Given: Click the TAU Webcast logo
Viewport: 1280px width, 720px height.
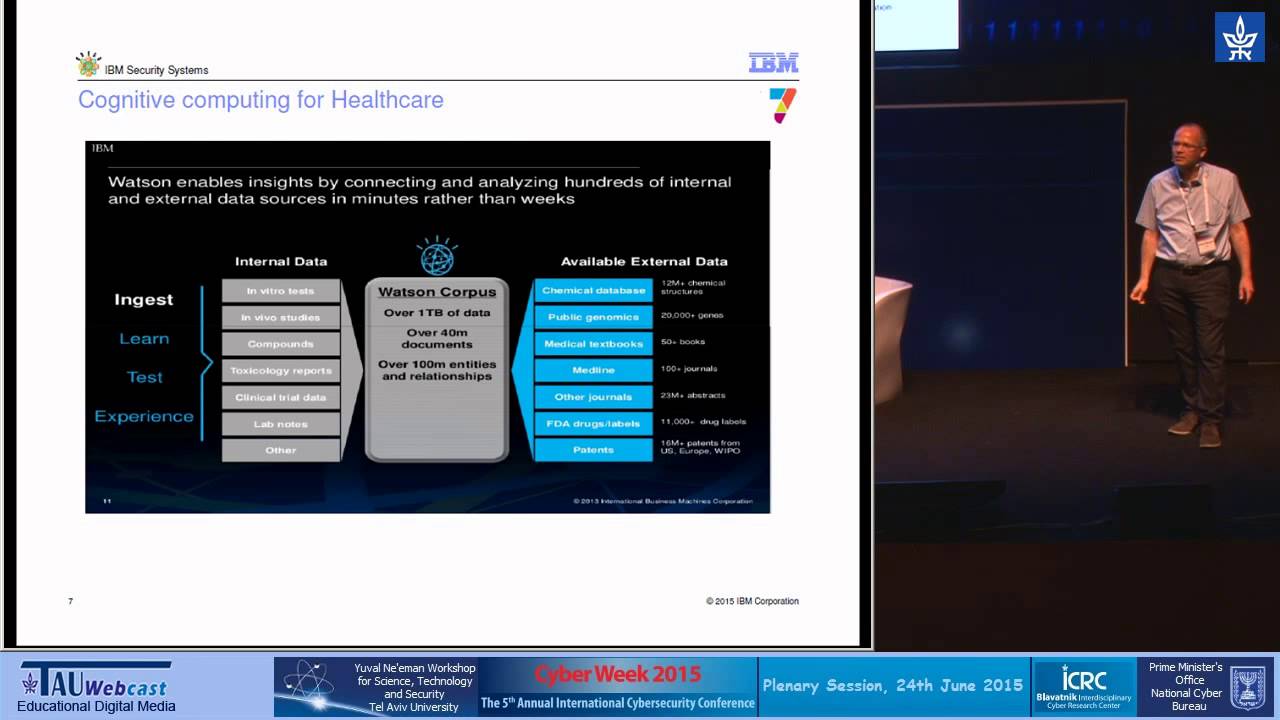Looking at the screenshot, I should 96,679.
